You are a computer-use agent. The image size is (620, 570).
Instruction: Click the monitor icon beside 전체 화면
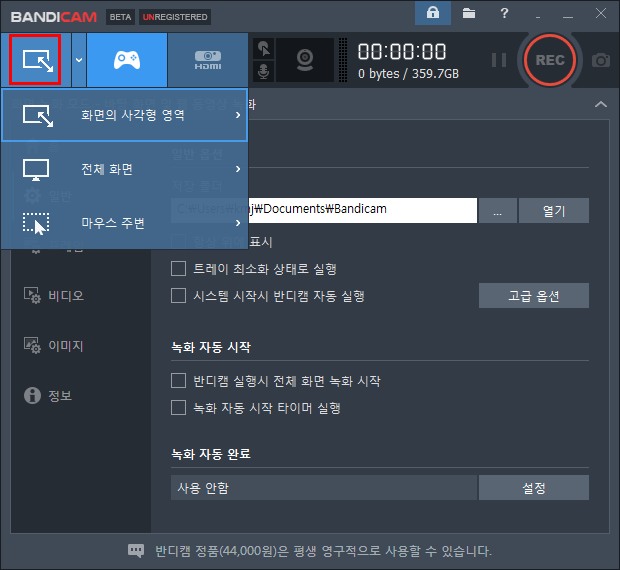(x=36, y=170)
